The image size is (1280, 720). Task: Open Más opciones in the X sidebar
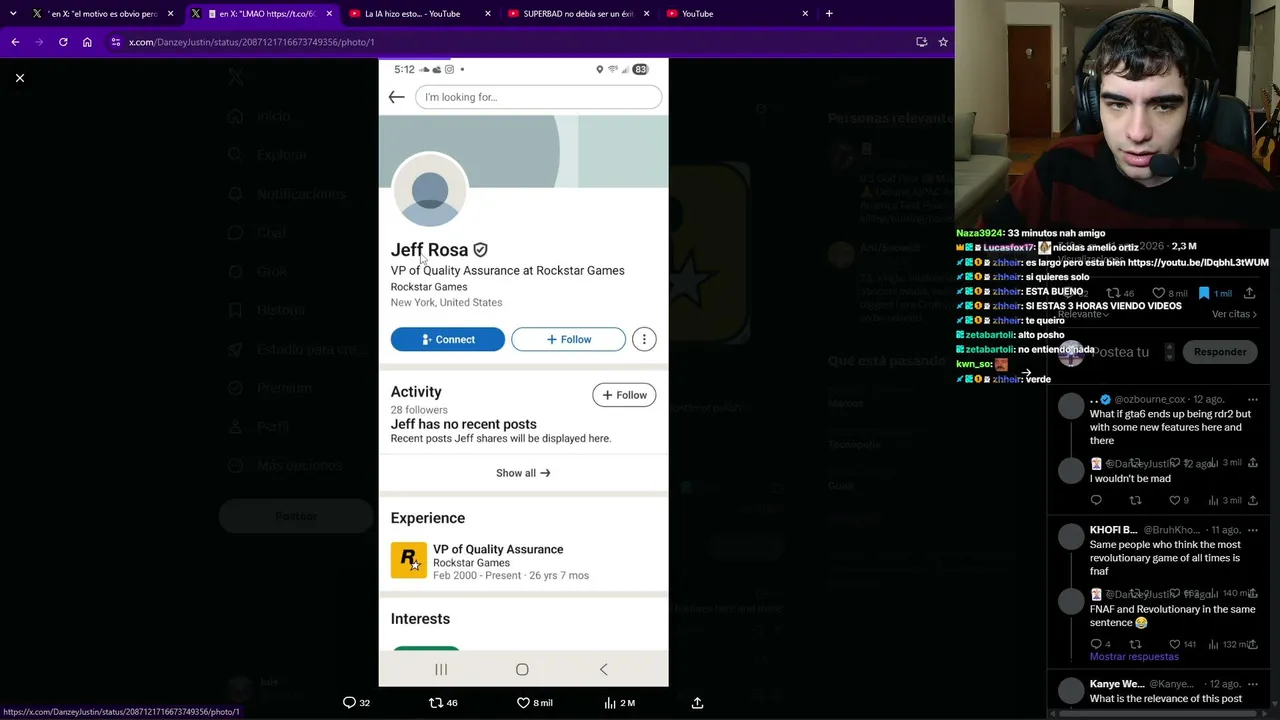(286, 466)
